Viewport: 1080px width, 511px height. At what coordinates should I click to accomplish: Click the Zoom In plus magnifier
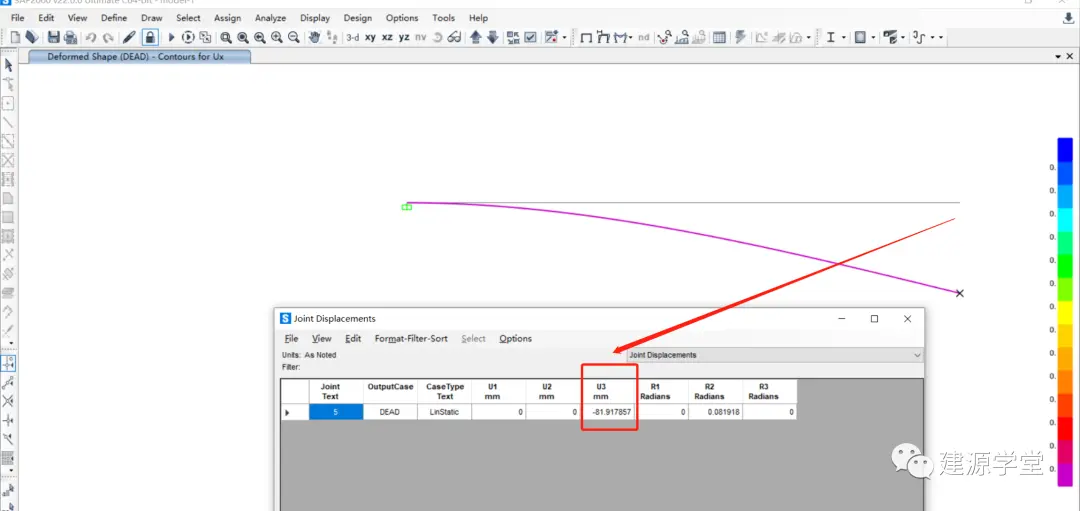(277, 38)
